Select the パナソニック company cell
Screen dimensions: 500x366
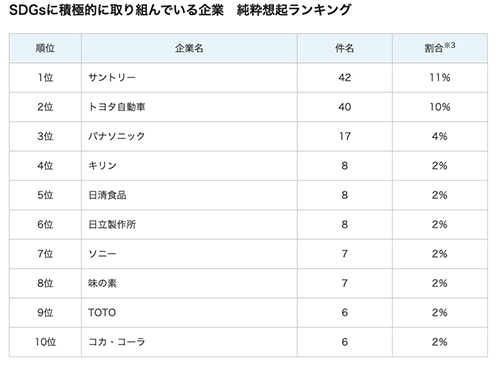pyautogui.click(x=189, y=136)
